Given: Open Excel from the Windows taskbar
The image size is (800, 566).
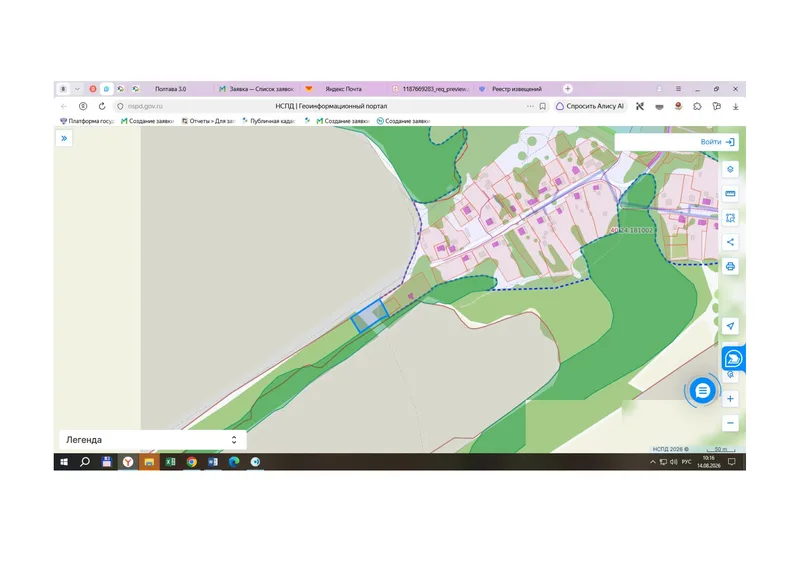Looking at the screenshot, I should (170, 462).
